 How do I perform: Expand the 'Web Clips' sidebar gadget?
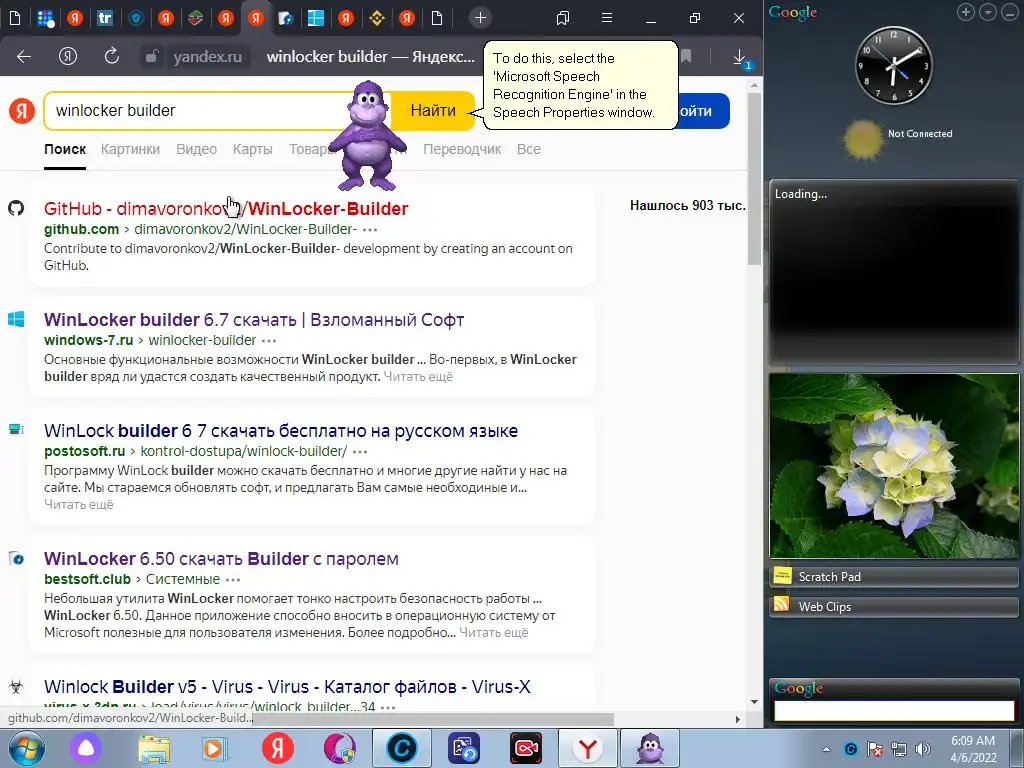pos(894,607)
